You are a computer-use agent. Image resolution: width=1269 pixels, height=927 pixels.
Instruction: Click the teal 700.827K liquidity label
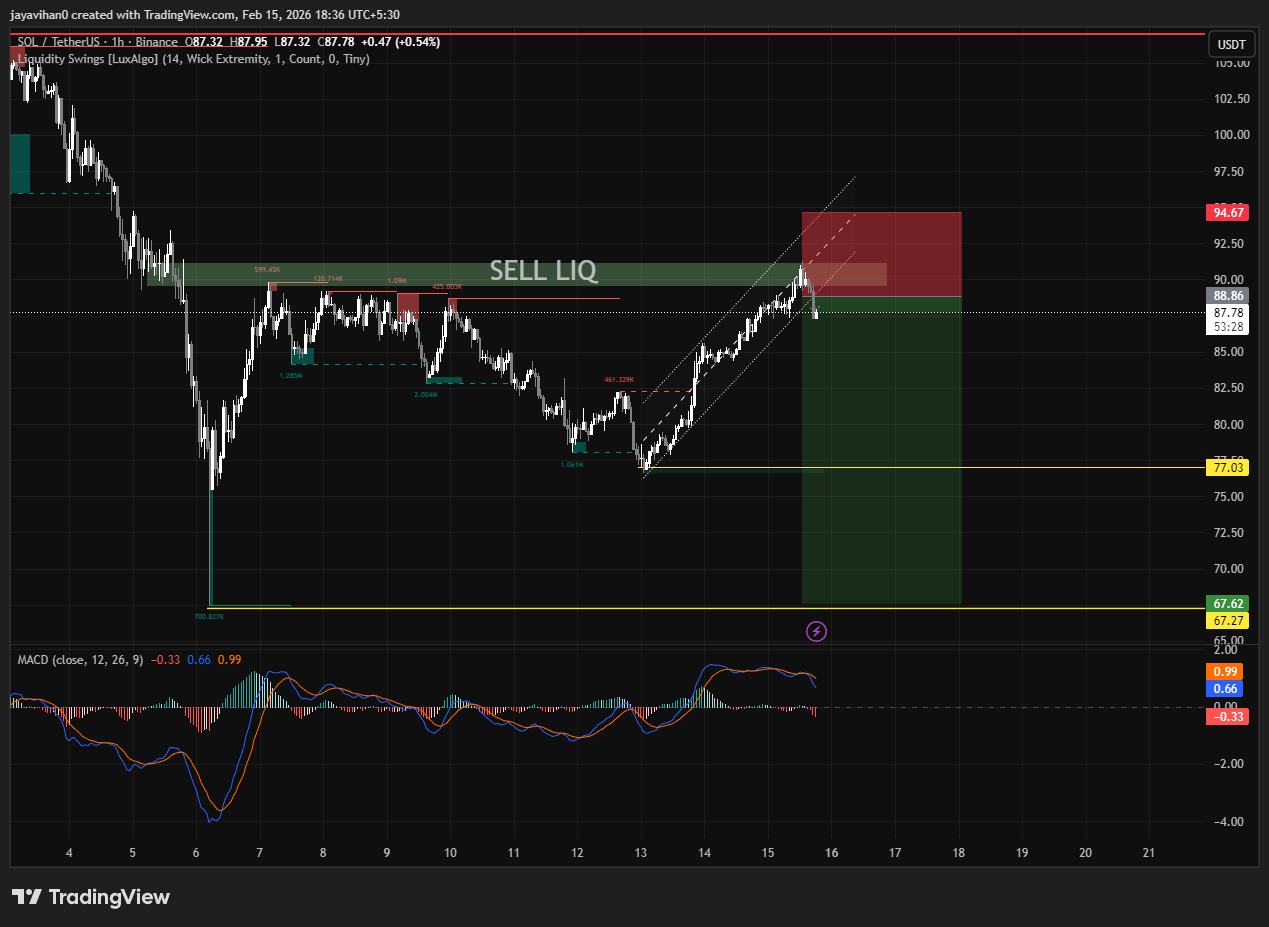[x=209, y=617]
